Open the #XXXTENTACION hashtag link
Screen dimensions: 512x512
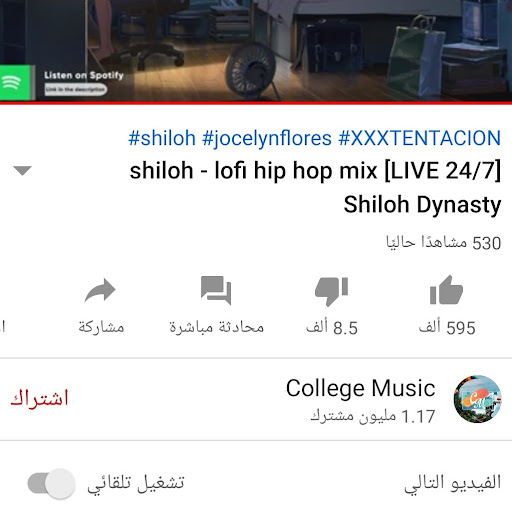tap(419, 138)
